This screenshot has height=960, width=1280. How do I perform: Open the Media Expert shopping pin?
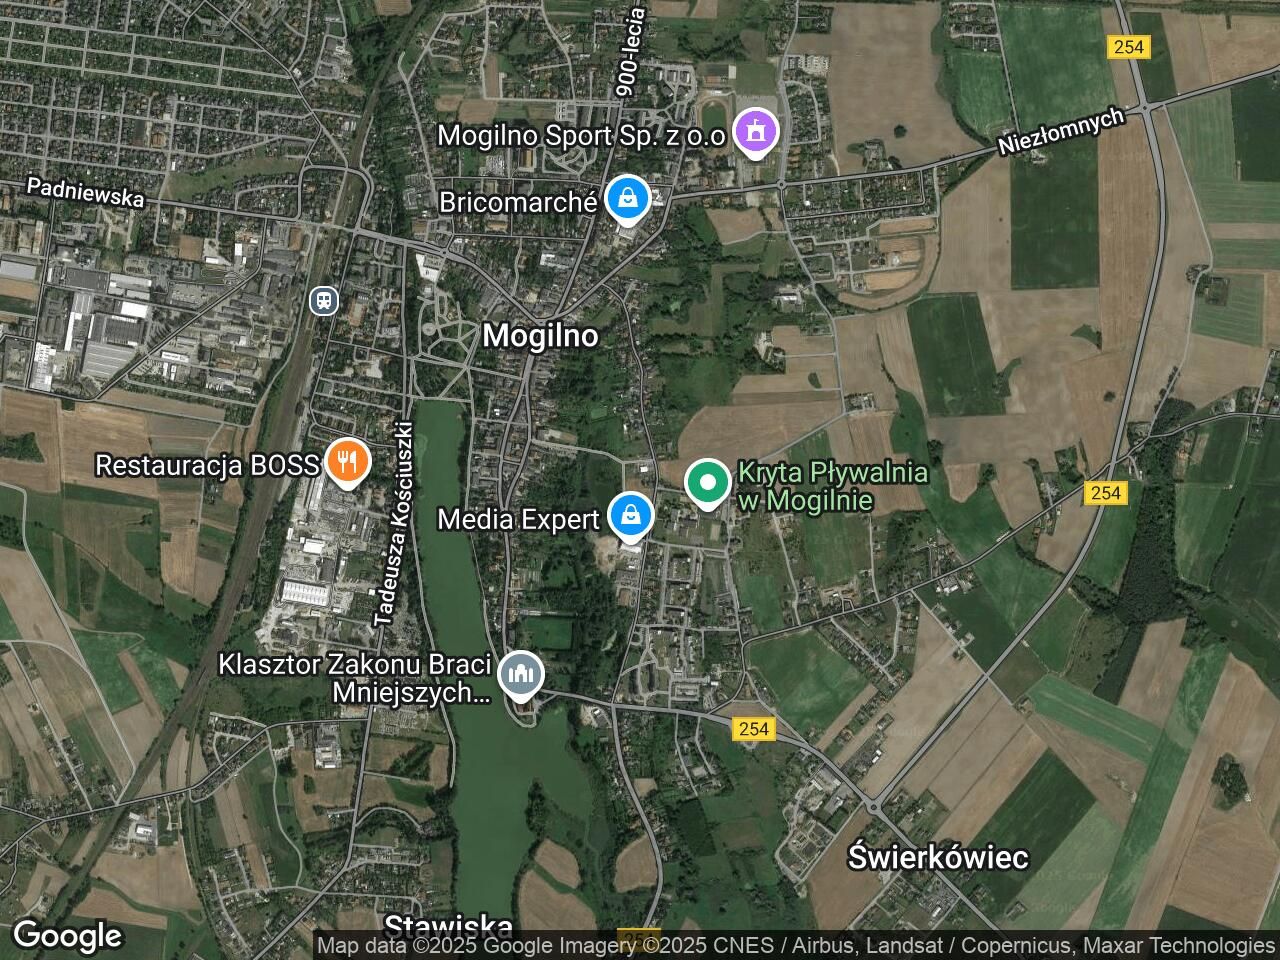coord(631,518)
